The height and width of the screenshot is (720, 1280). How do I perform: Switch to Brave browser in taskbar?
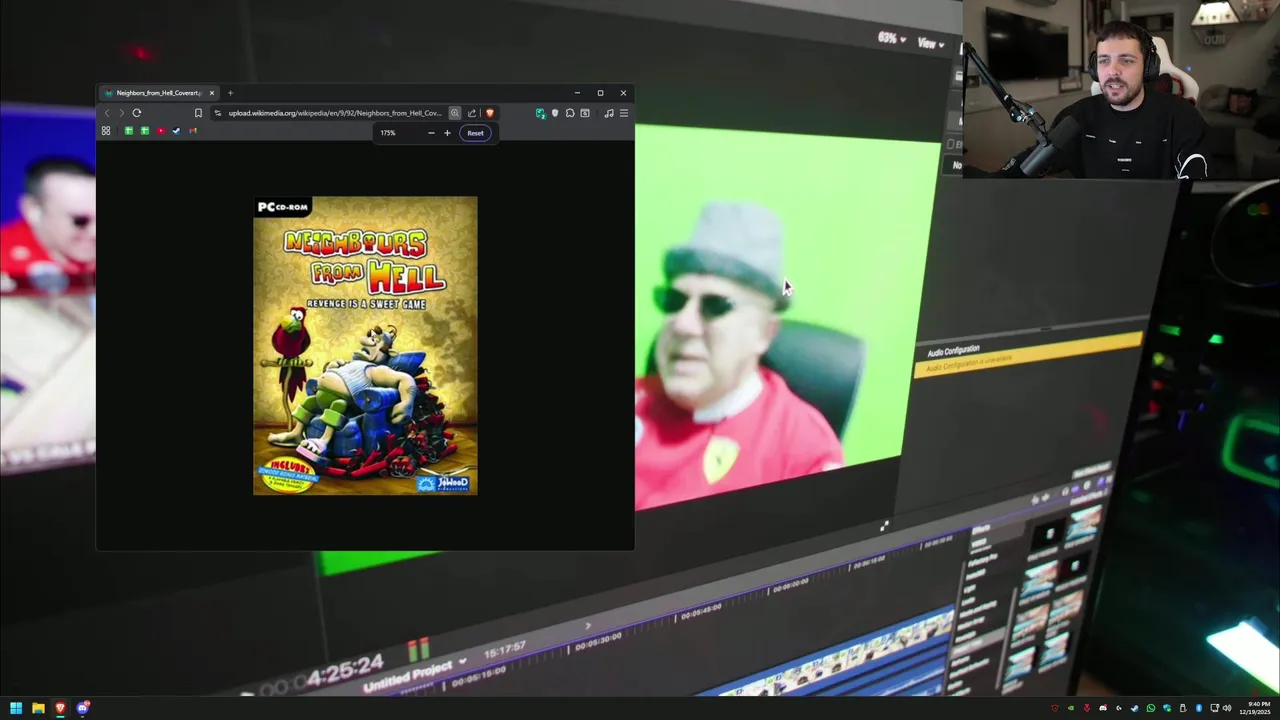(60, 708)
